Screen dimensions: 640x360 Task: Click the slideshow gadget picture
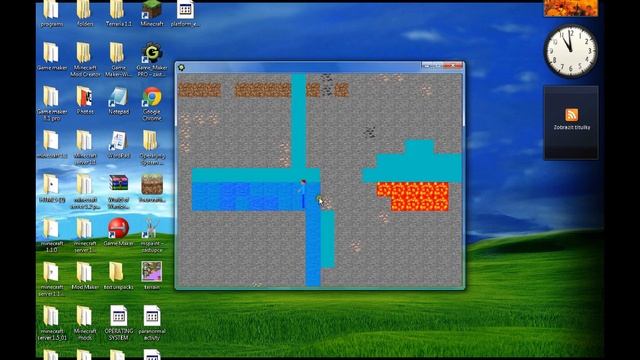tap(571, 8)
